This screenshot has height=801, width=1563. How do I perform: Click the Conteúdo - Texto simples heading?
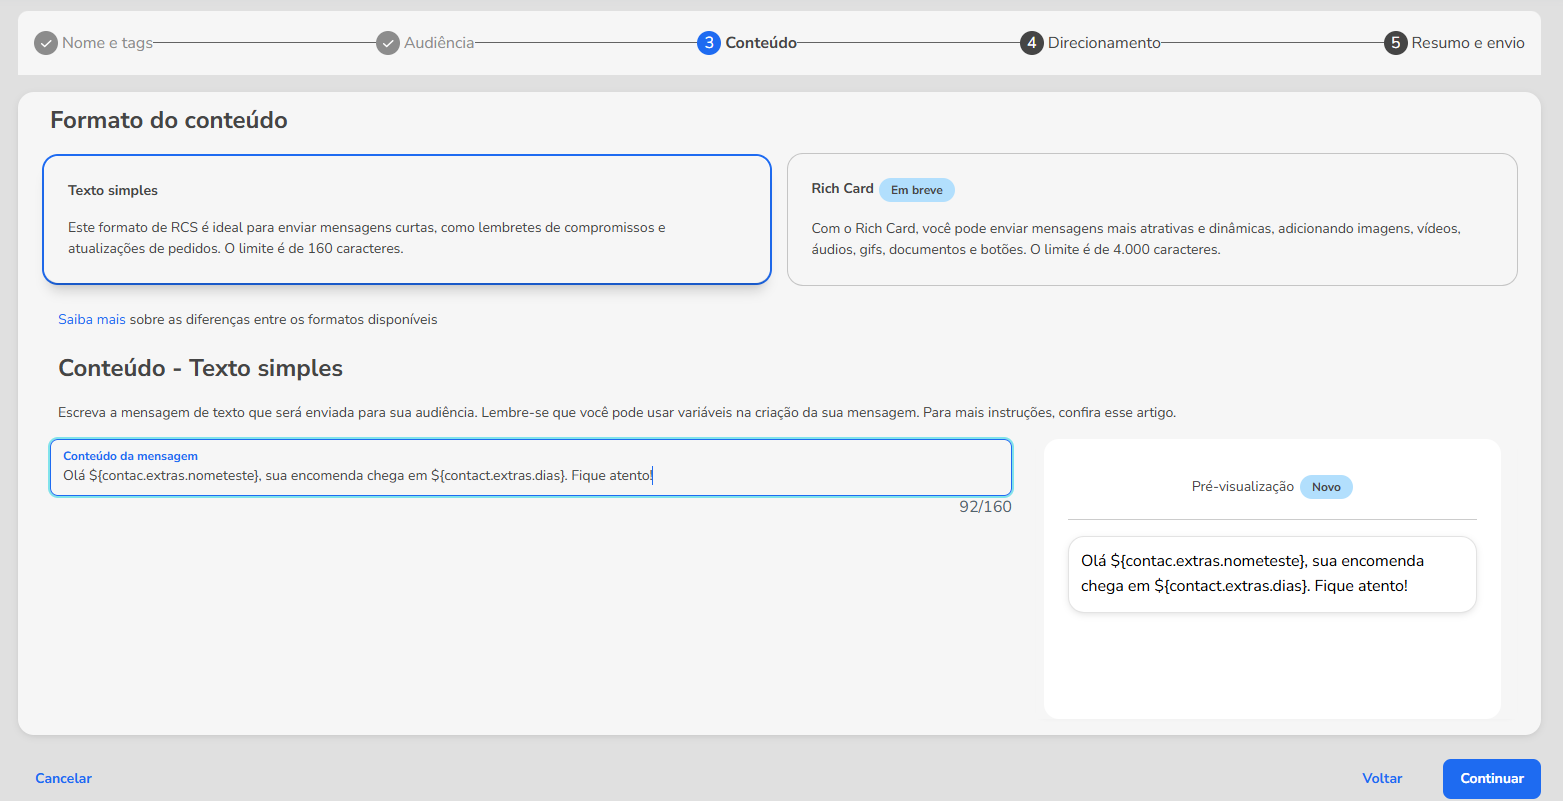click(x=200, y=368)
